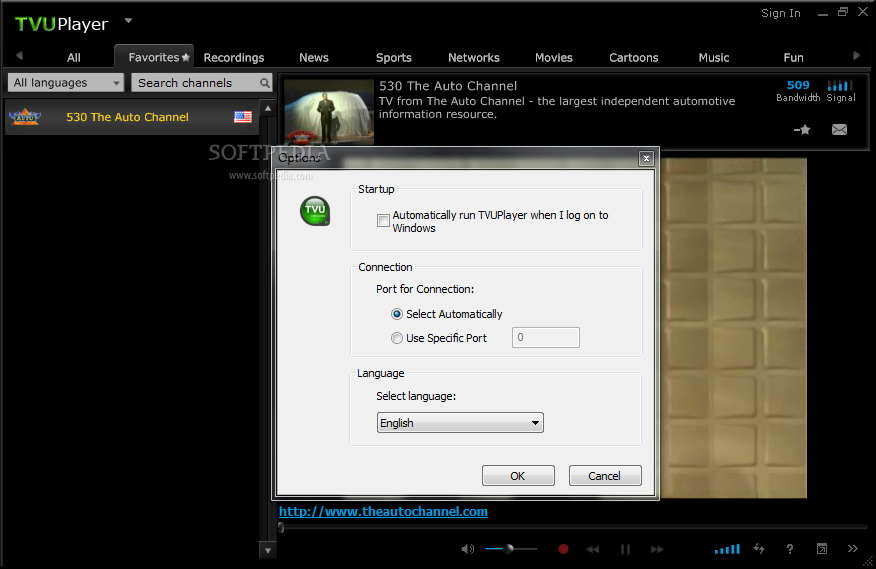The width and height of the screenshot is (876, 569).
Task: Mute audio with speaker icon
Action: pyautogui.click(x=468, y=549)
